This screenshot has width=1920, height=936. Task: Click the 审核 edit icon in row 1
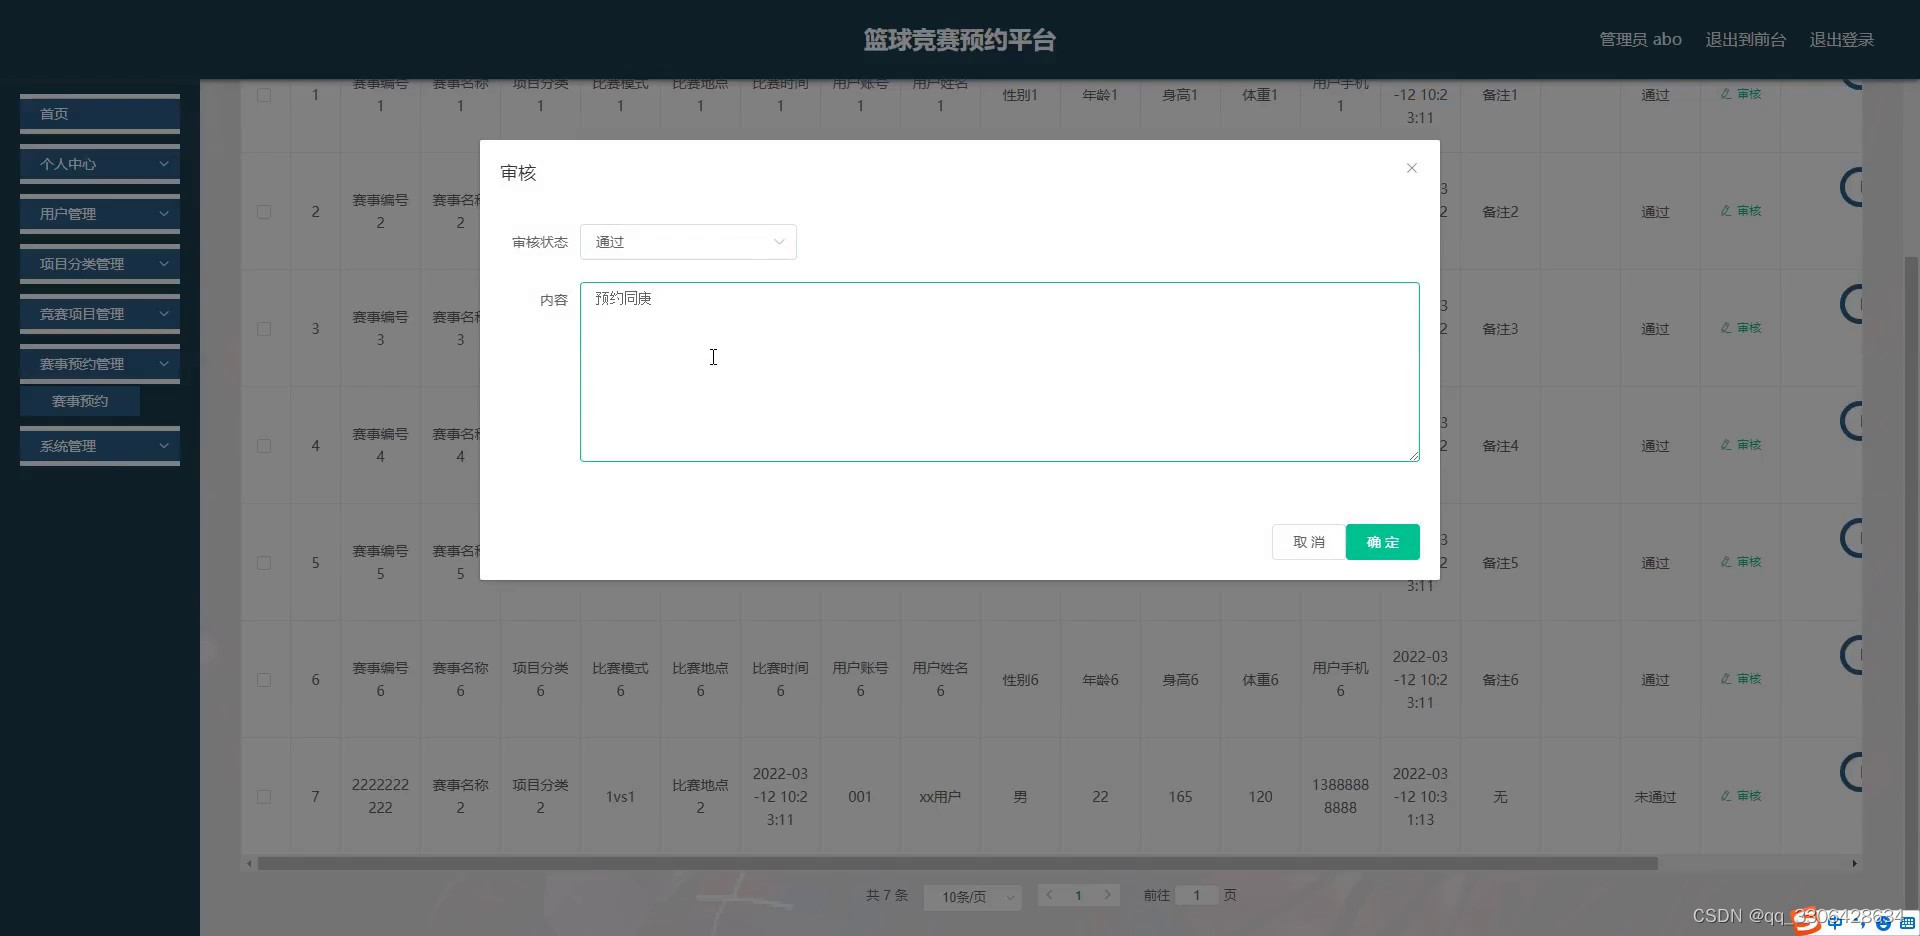1740,94
